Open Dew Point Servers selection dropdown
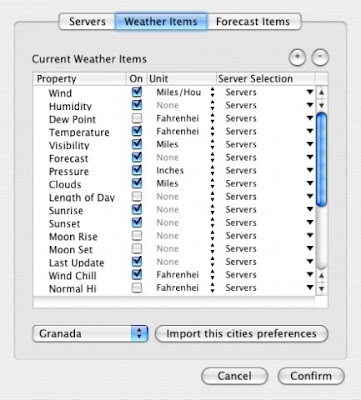 pyautogui.click(x=269, y=118)
